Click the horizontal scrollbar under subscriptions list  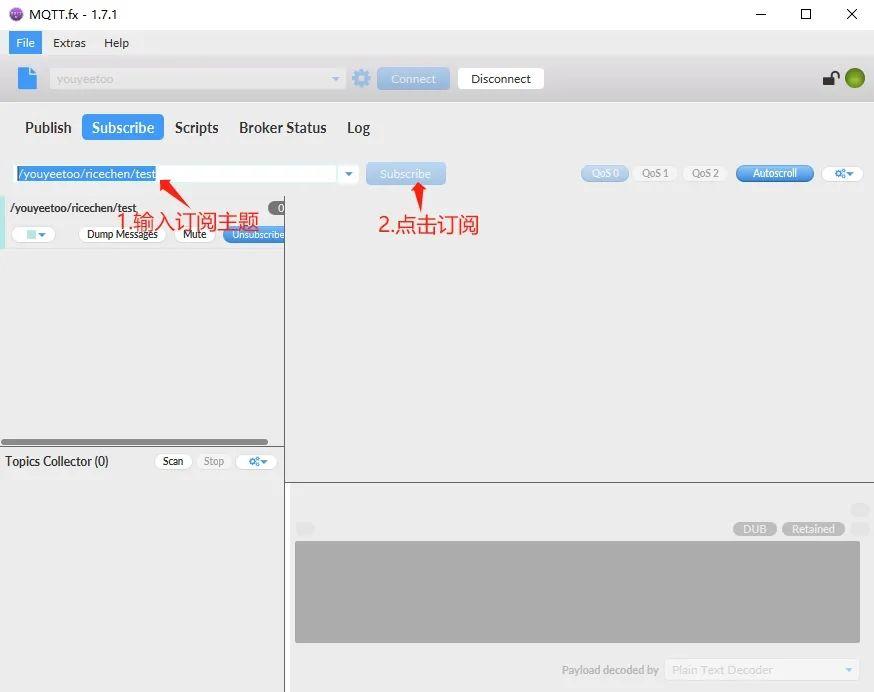pyautogui.click(x=134, y=442)
